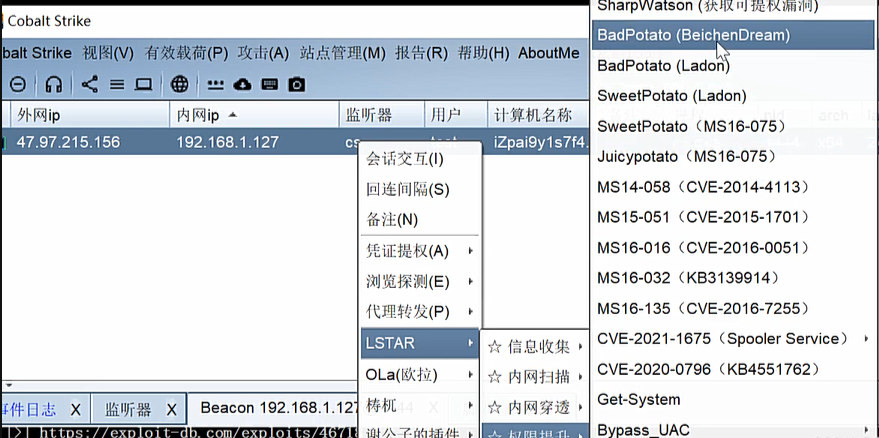Expand the ☆ 内网穿透 submenu

tap(535, 407)
